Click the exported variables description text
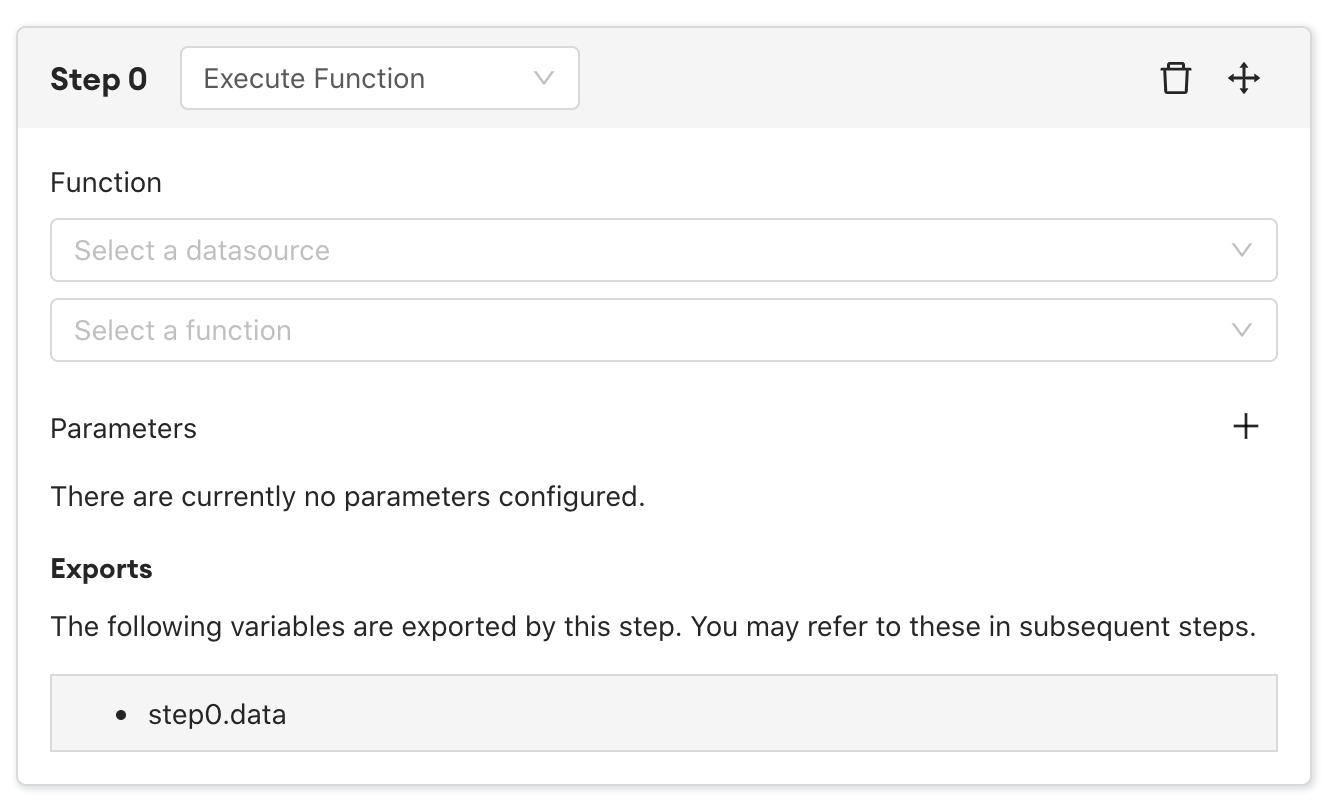The image size is (1334, 806). click(652, 627)
